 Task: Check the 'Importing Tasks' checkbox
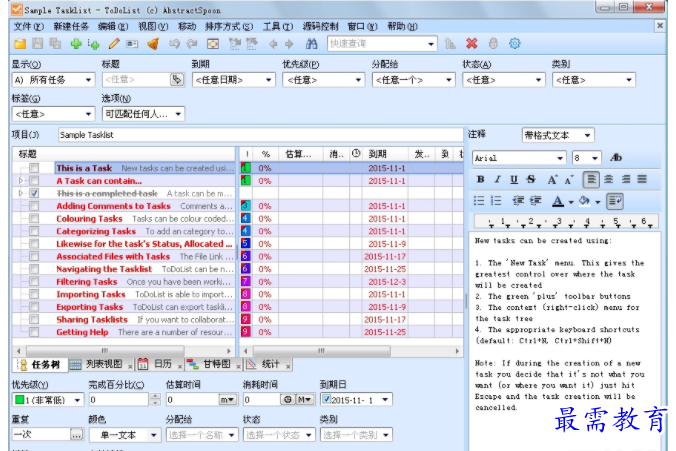pyautogui.click(x=34, y=294)
